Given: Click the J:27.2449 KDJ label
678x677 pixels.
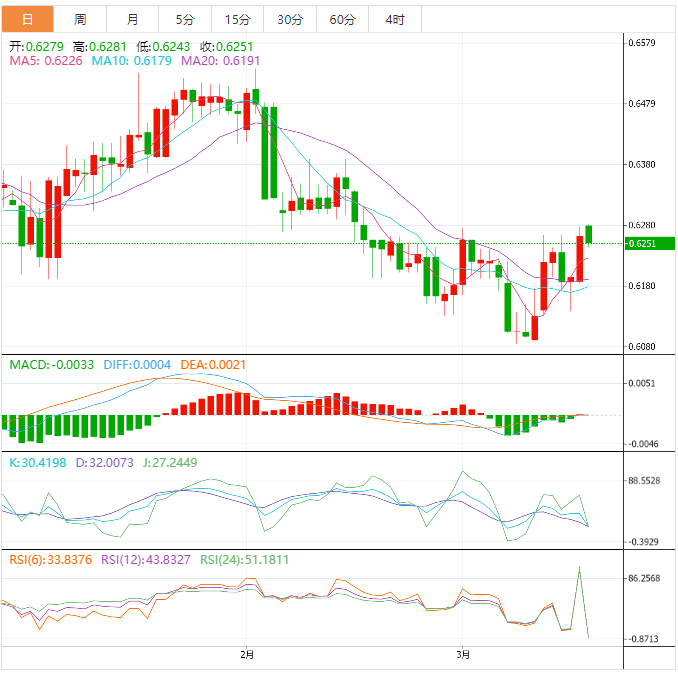Looking at the screenshot, I should (170, 463).
